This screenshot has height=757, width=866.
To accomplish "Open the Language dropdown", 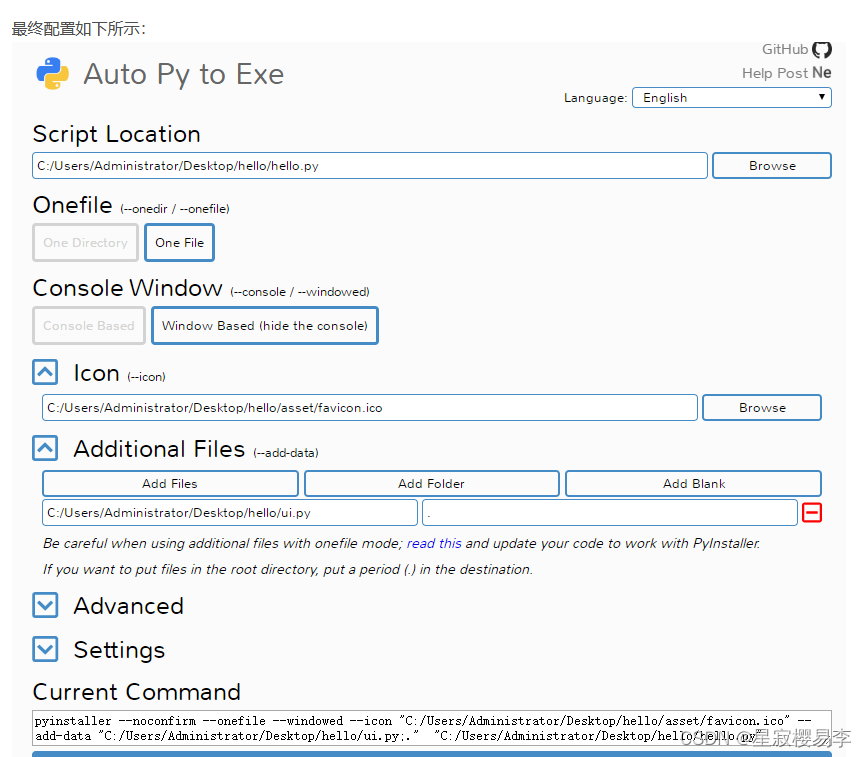I will 732,98.
